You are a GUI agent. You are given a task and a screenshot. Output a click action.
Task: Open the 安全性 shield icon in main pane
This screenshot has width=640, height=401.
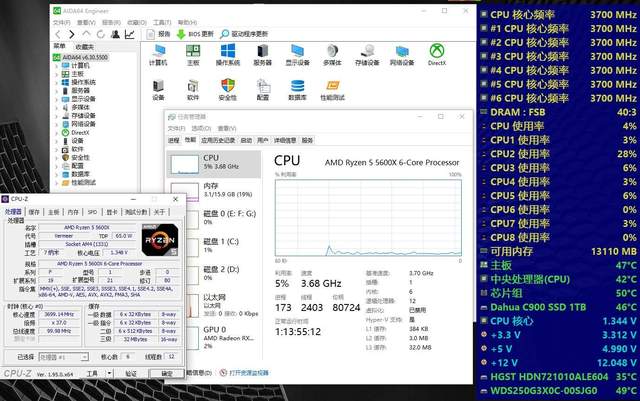[x=228, y=90]
